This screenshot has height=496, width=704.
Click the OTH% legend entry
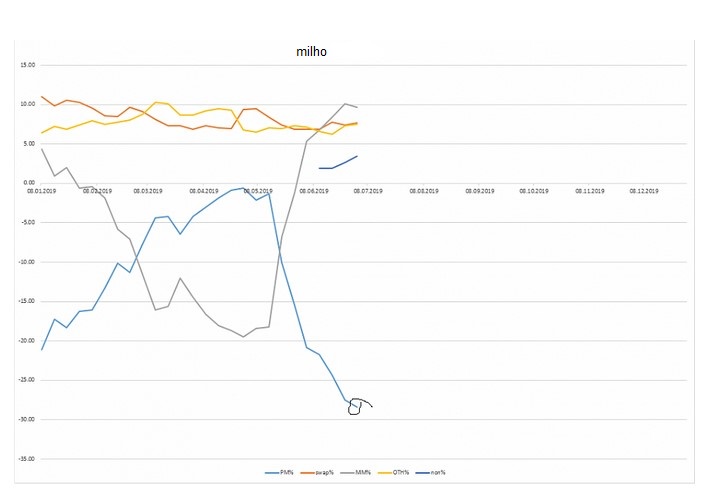click(401, 471)
